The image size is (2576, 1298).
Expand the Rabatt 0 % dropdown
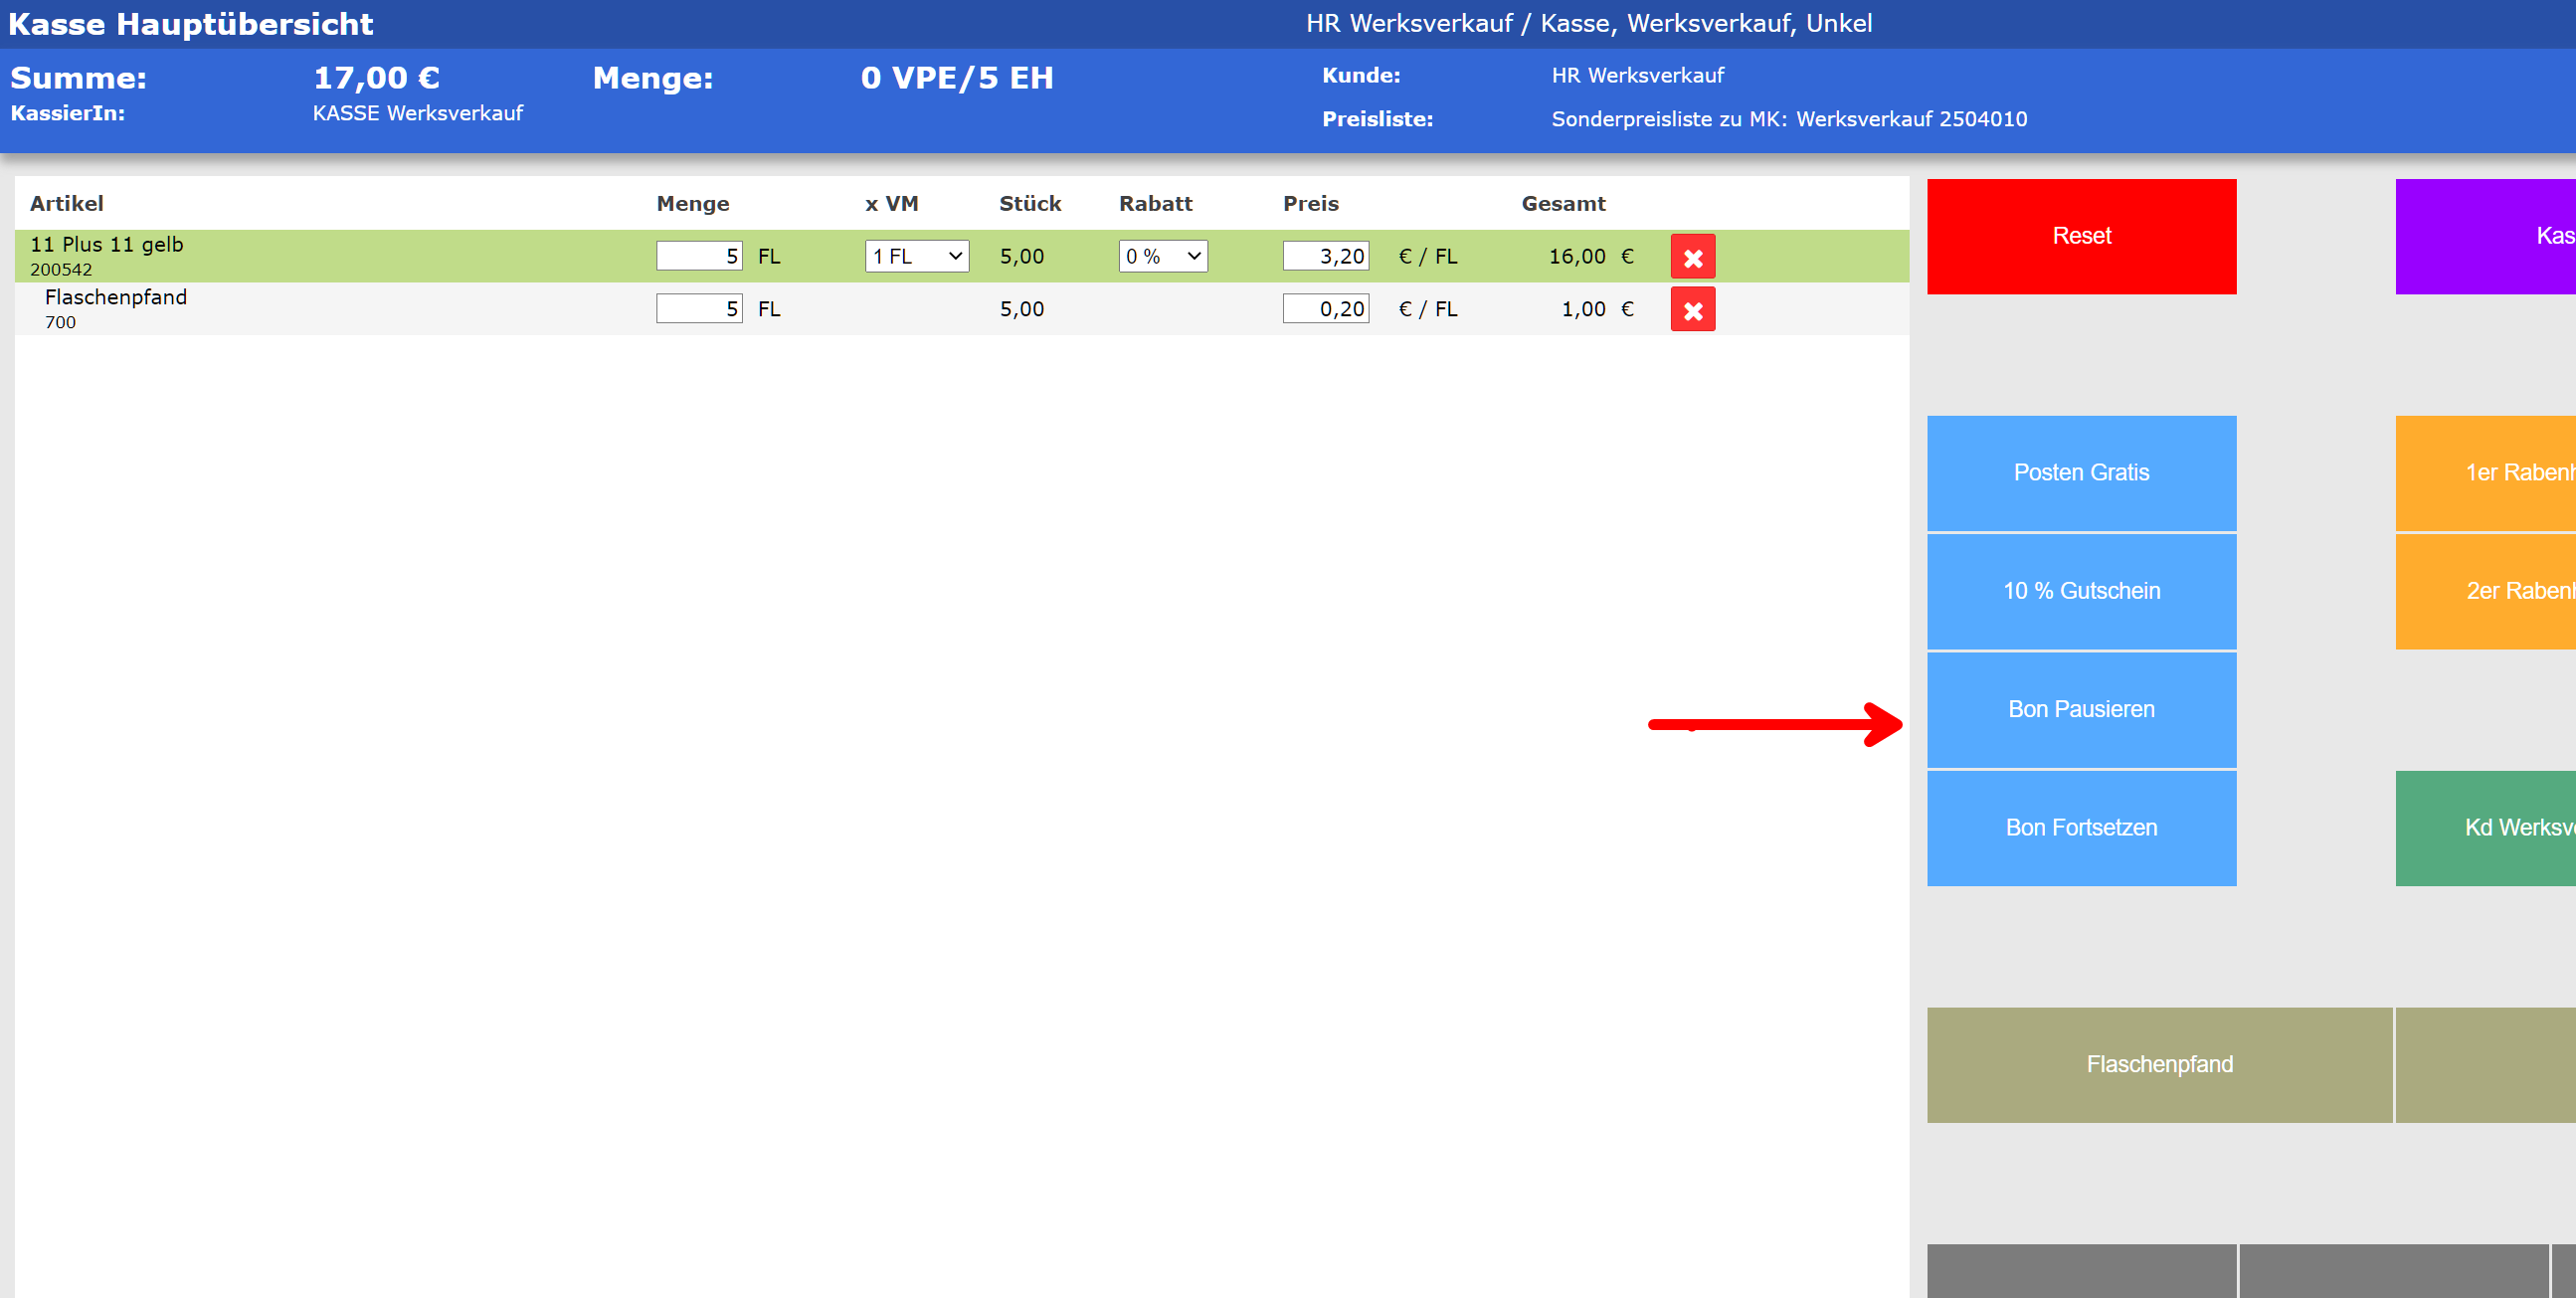coord(1162,256)
